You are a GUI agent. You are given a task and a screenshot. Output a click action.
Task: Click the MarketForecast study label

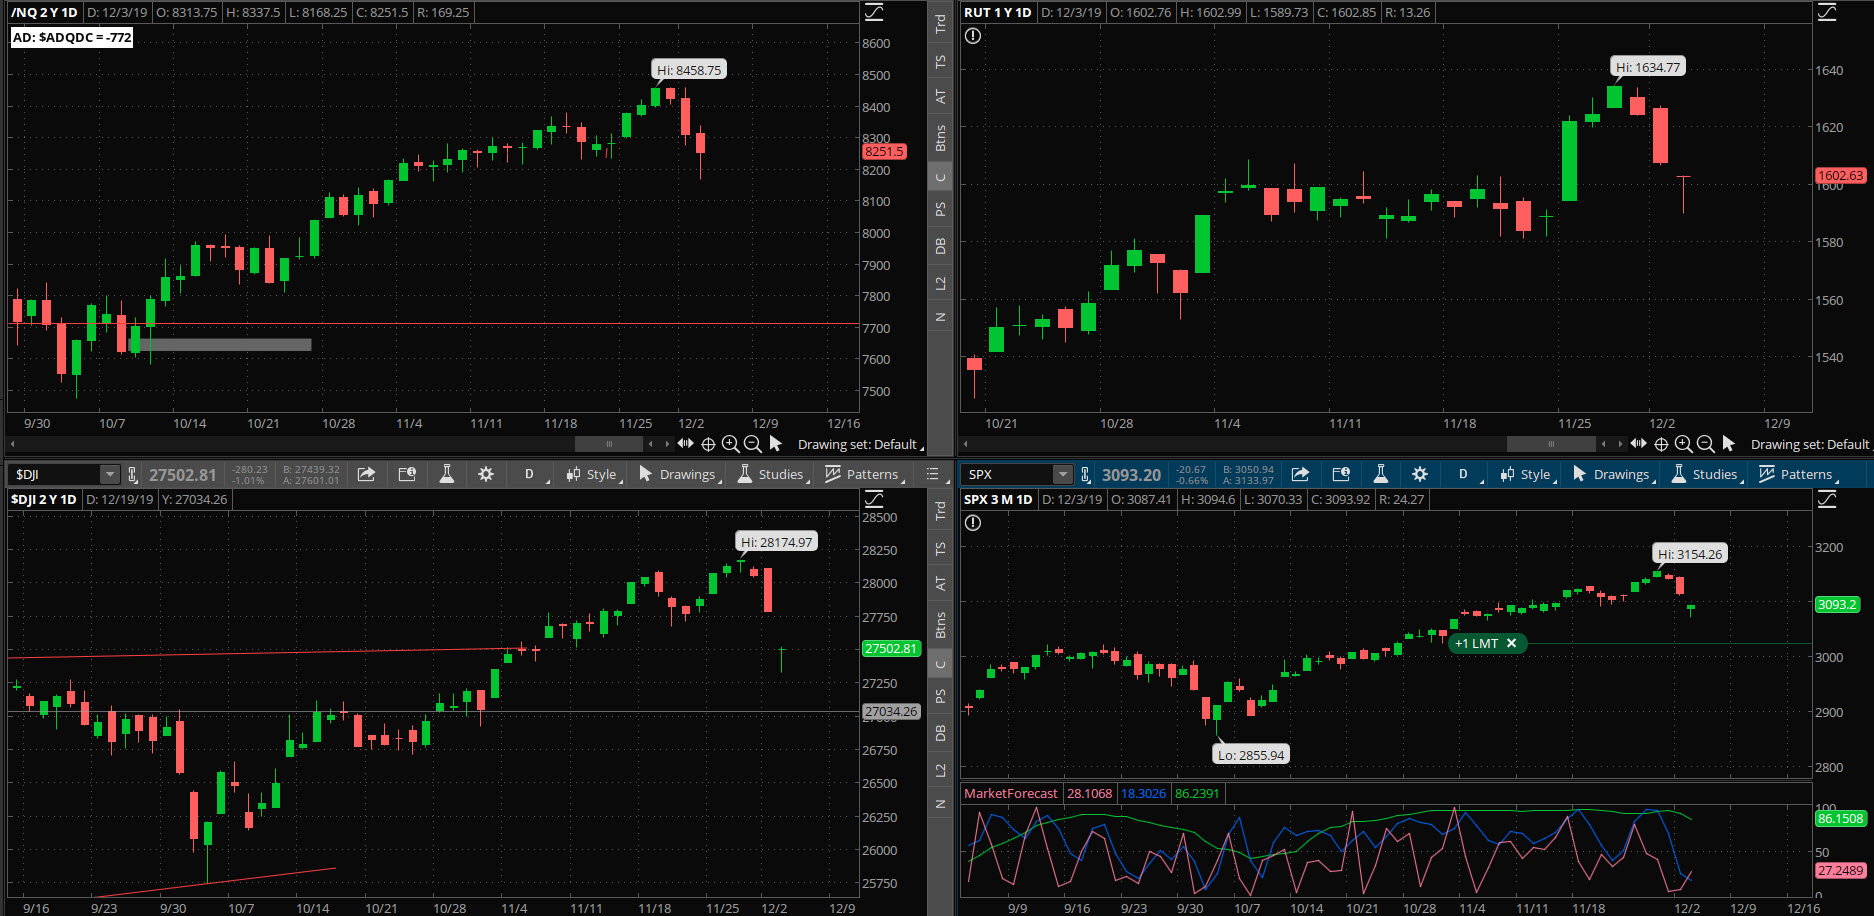click(x=1010, y=793)
